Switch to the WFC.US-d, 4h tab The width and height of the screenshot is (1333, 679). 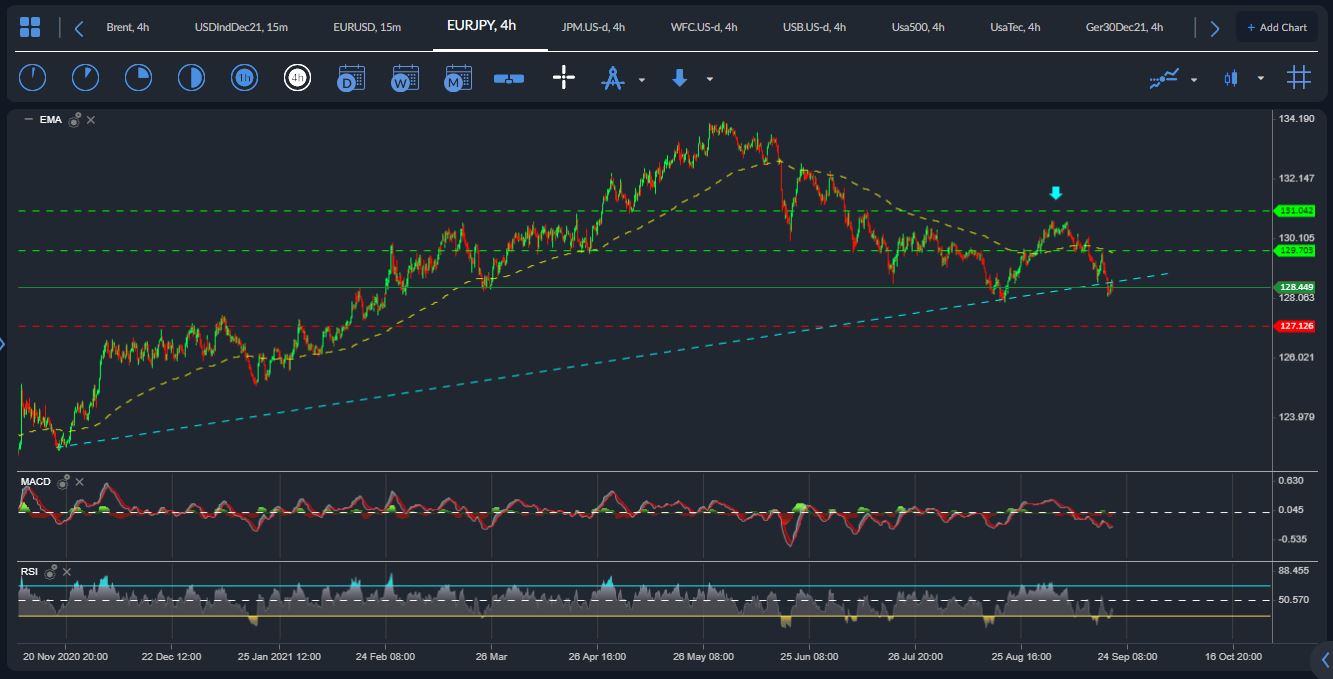coord(704,27)
